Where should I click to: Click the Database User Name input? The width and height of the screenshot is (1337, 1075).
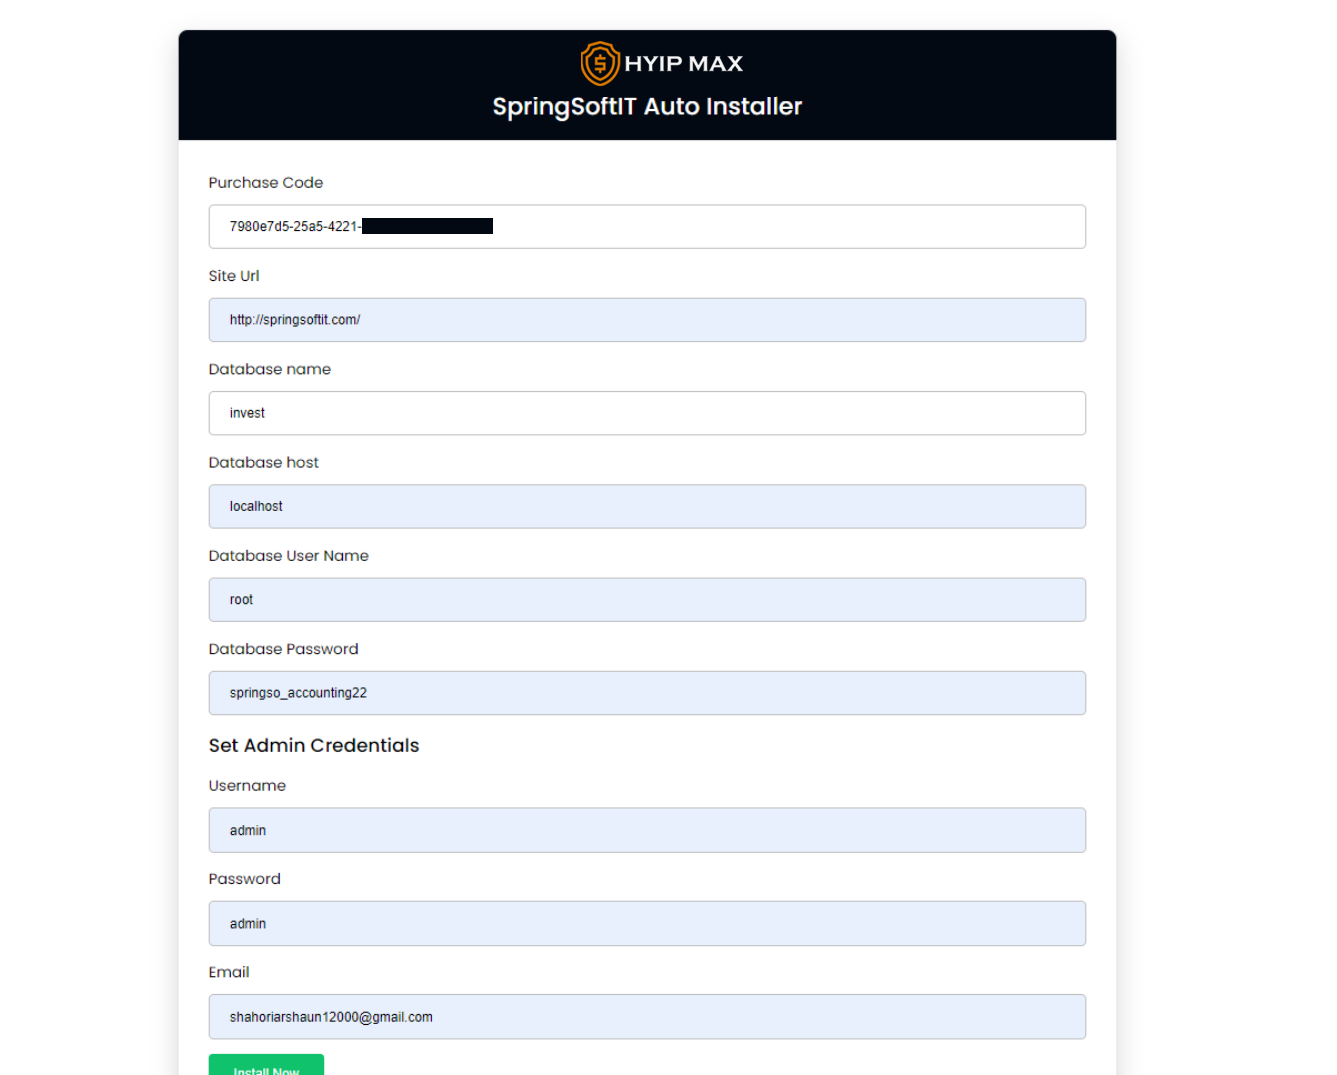647,600
